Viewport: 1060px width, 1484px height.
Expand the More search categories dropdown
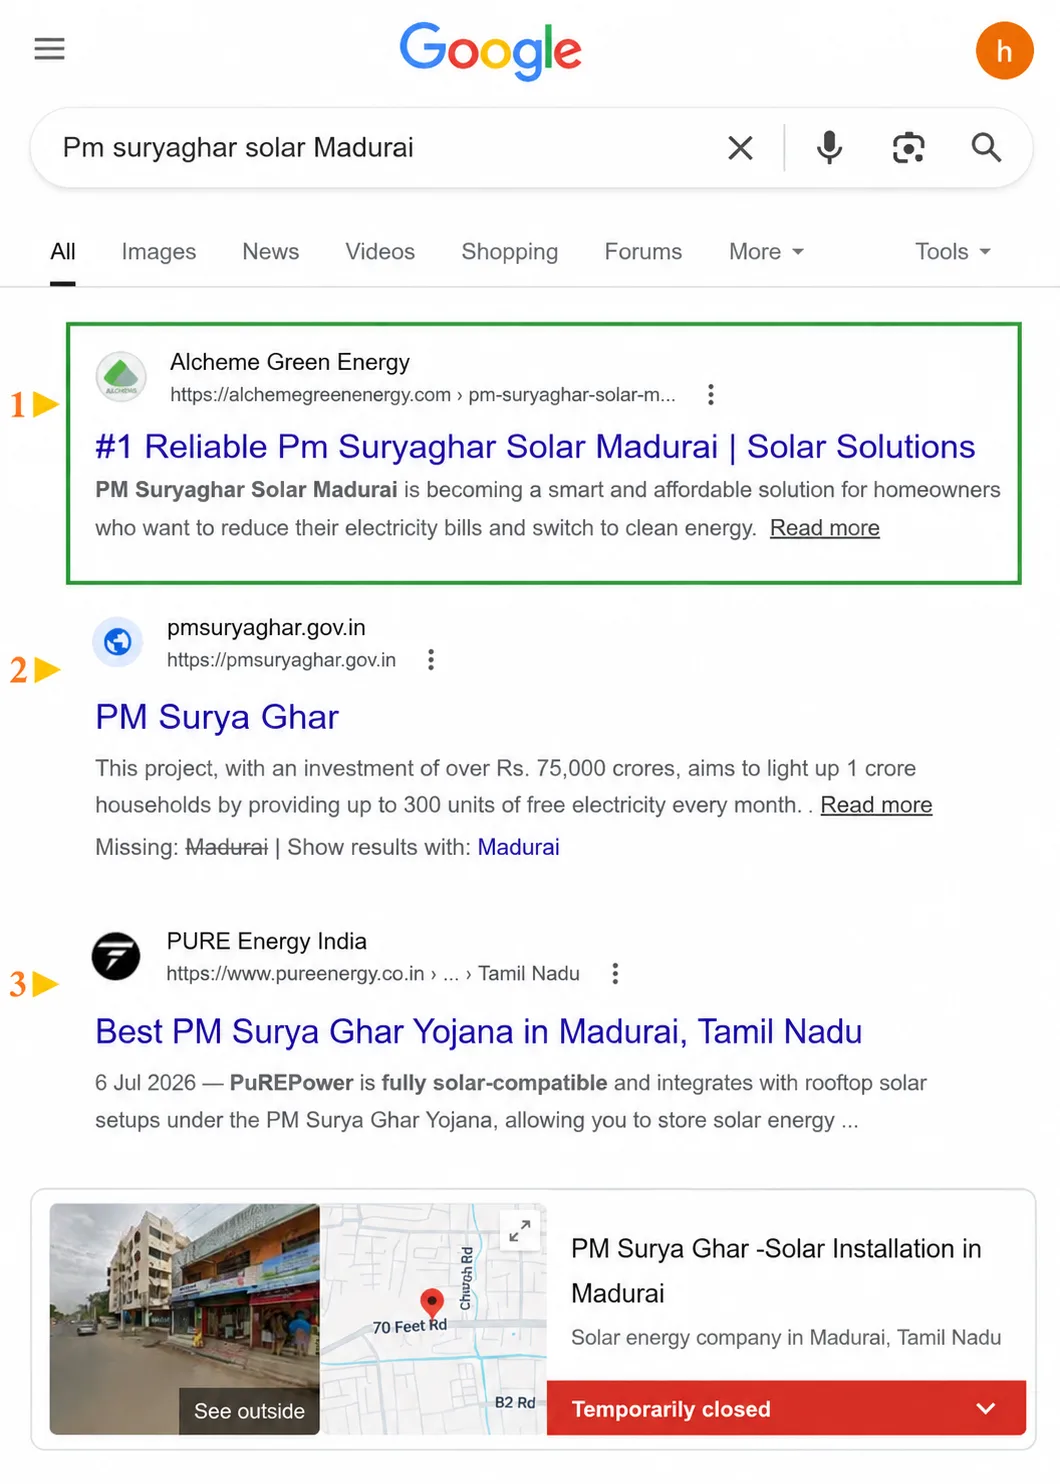click(x=766, y=252)
